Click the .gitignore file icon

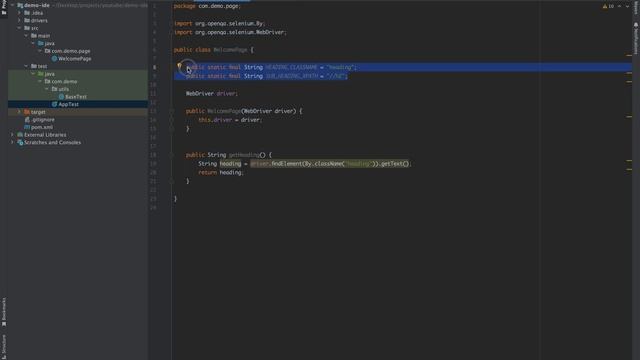click(x=27, y=120)
